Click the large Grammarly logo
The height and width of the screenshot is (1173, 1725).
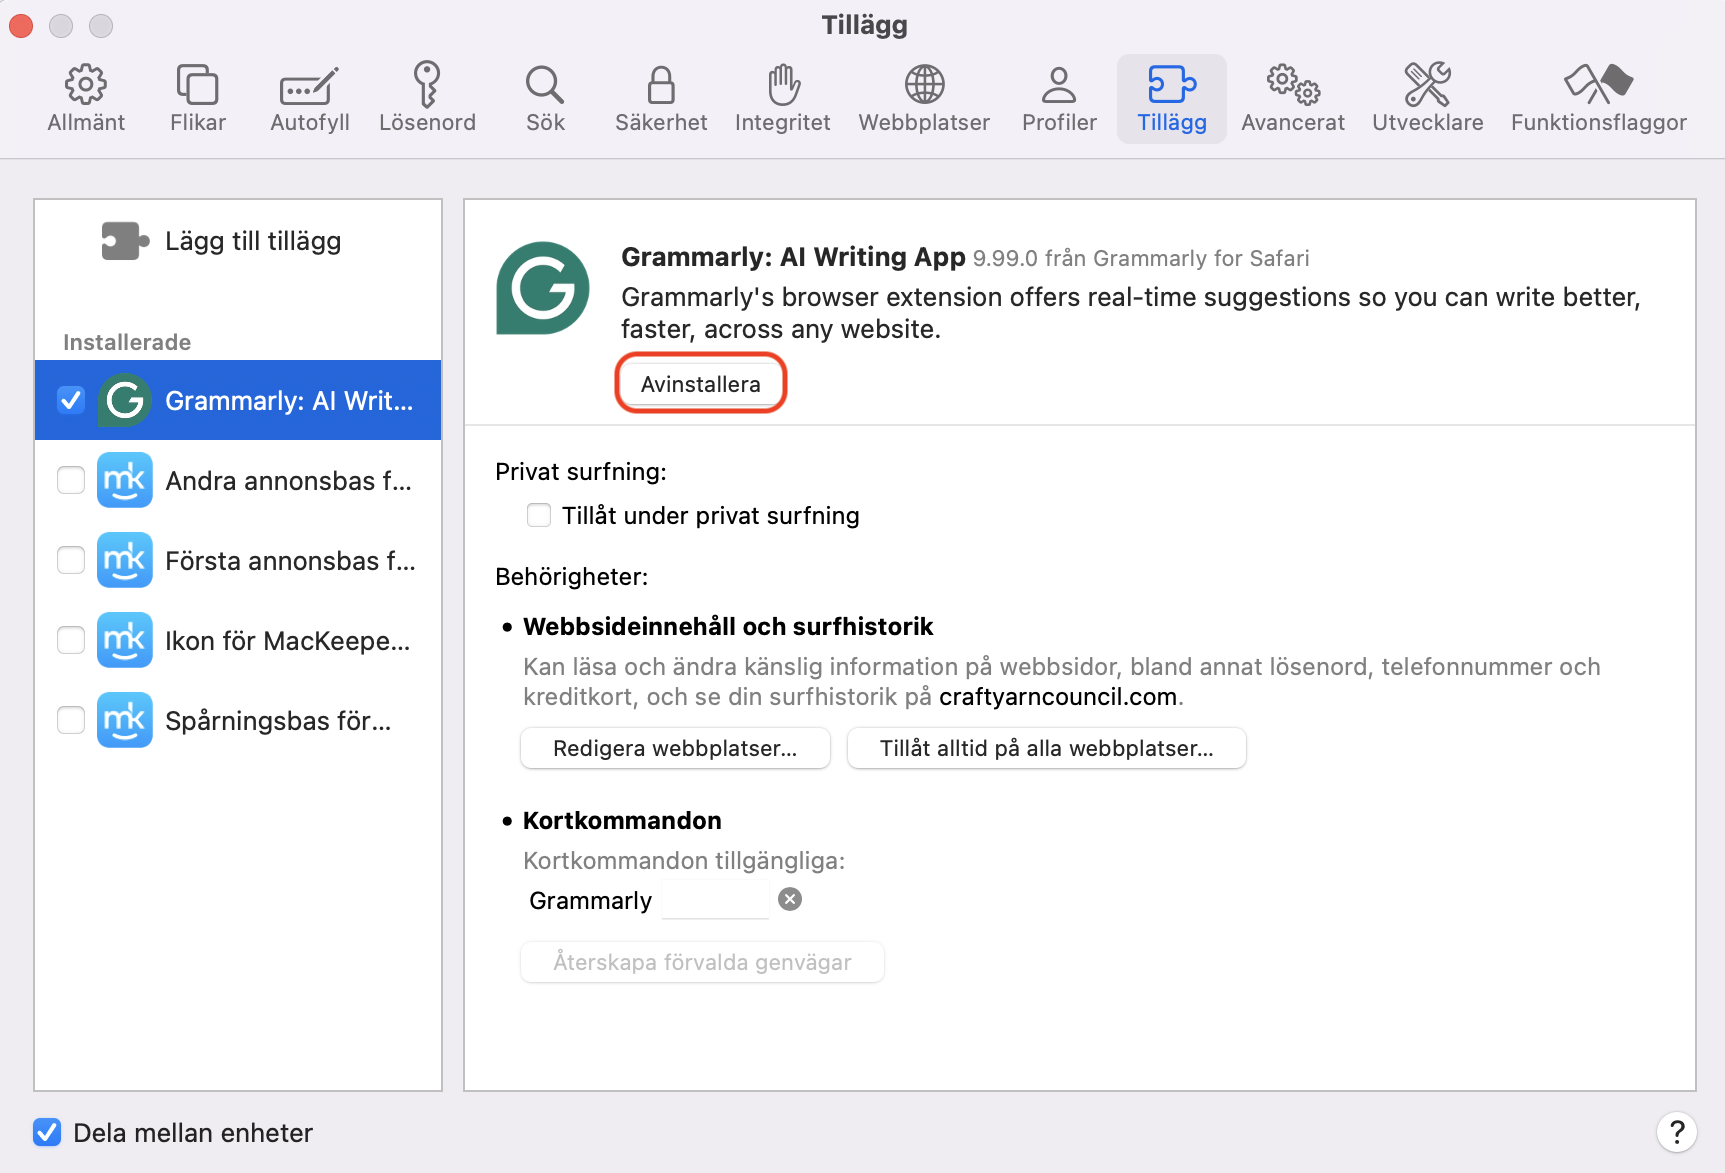[543, 288]
